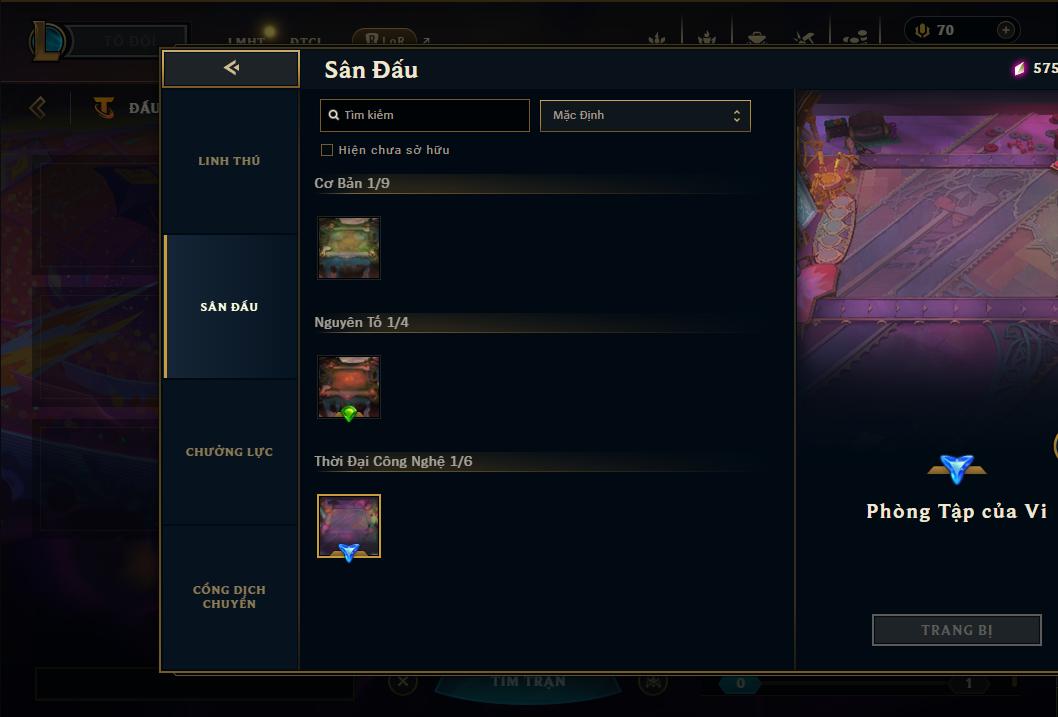Click the TFT emblem beside ĐẤU
The width and height of the screenshot is (1058, 717).
(x=104, y=108)
